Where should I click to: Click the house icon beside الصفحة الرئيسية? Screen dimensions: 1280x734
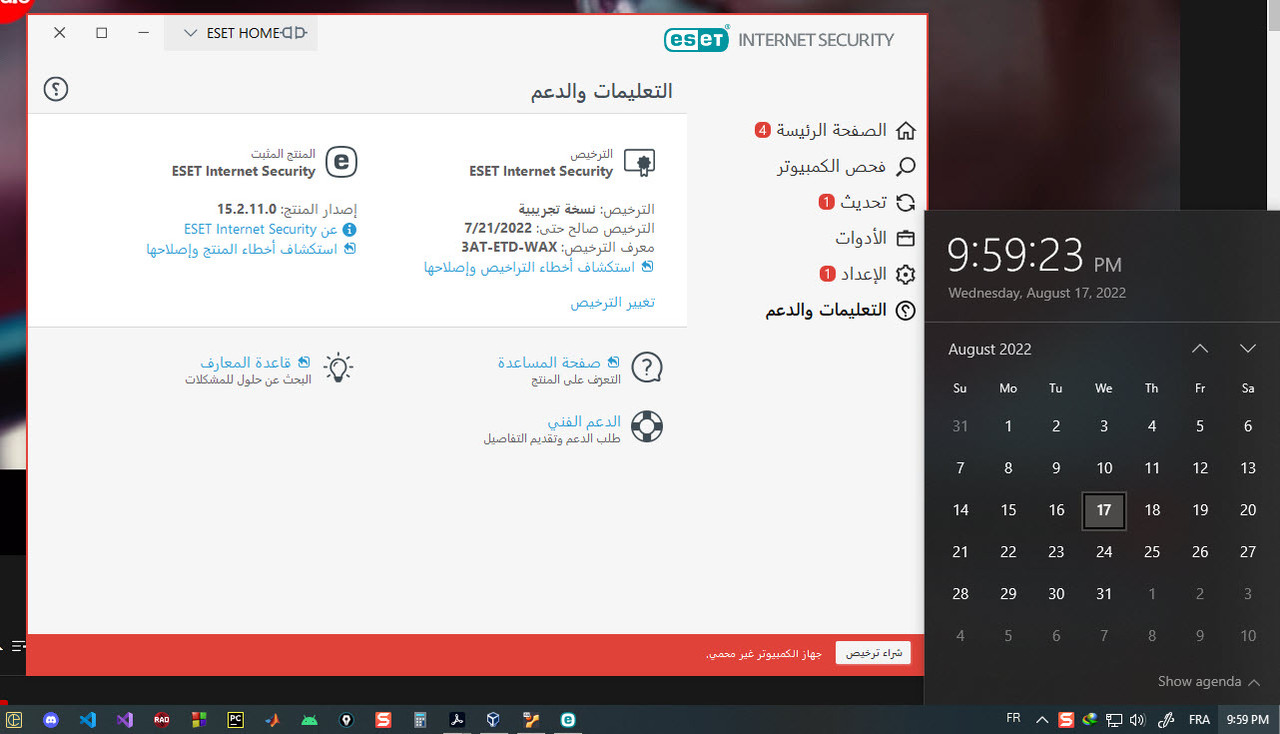[x=906, y=130]
